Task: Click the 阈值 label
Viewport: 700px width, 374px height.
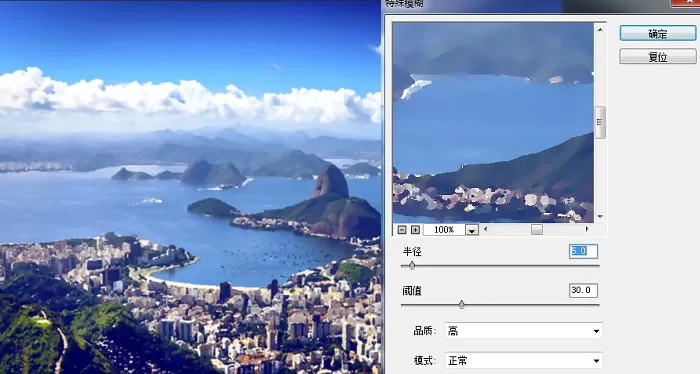Action: click(412, 291)
